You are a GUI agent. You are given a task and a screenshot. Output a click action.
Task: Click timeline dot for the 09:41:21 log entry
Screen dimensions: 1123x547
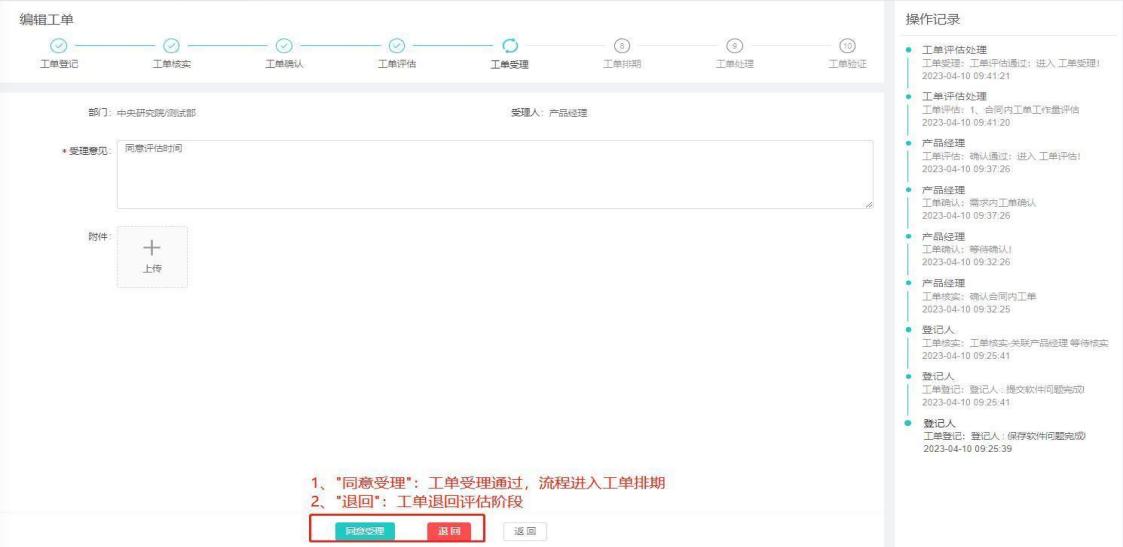(908, 50)
